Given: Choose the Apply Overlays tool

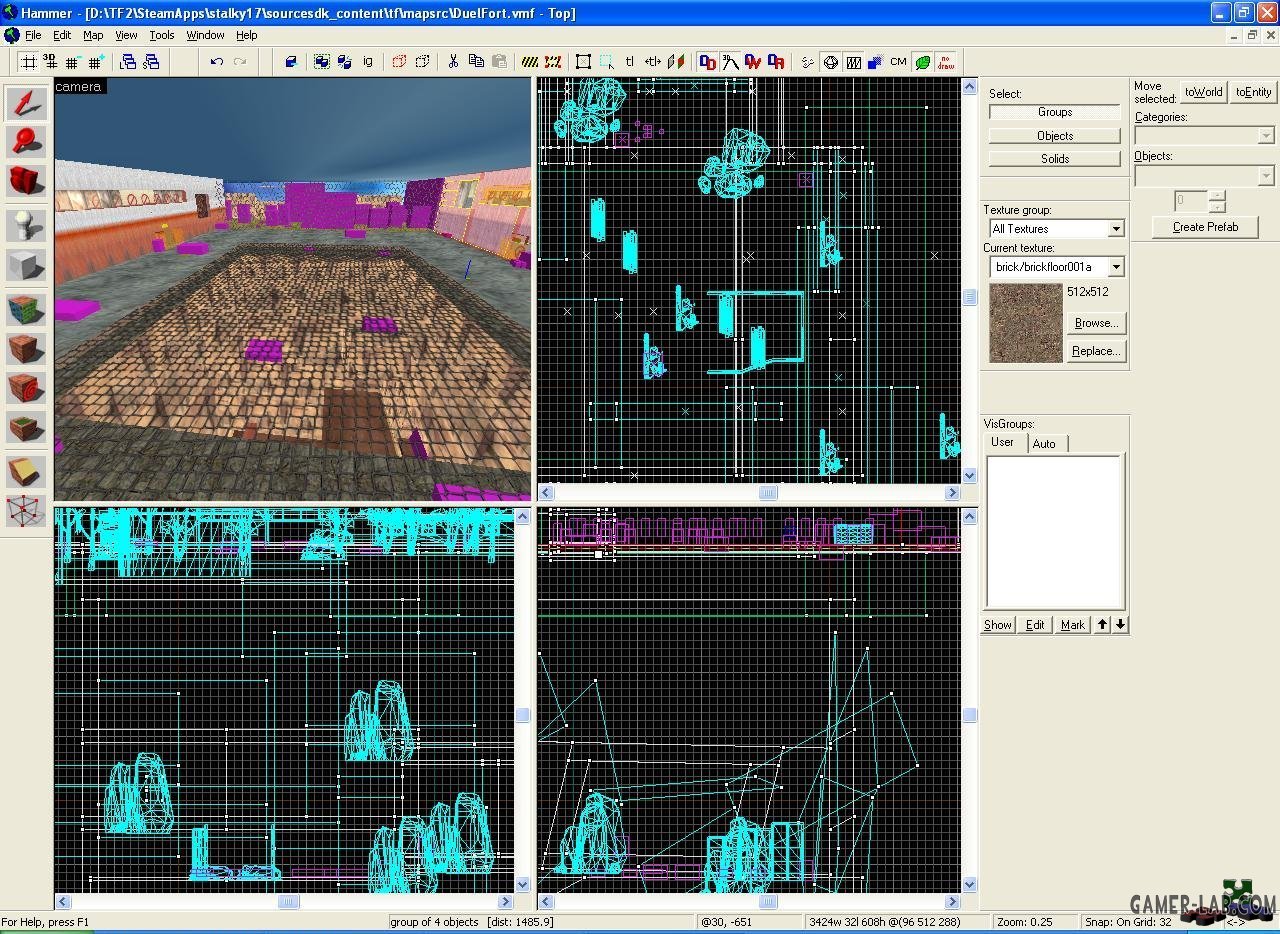Looking at the screenshot, I should coord(26,427).
